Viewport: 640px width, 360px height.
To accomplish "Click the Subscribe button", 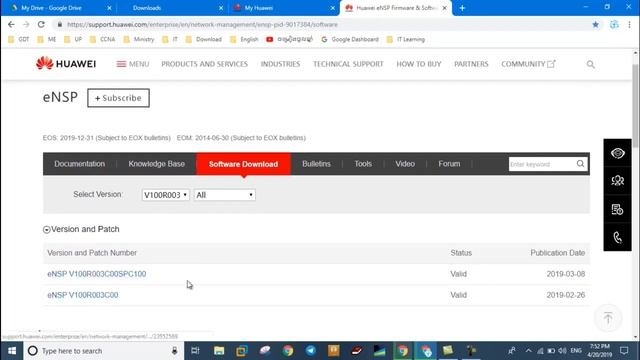I will (x=118, y=98).
